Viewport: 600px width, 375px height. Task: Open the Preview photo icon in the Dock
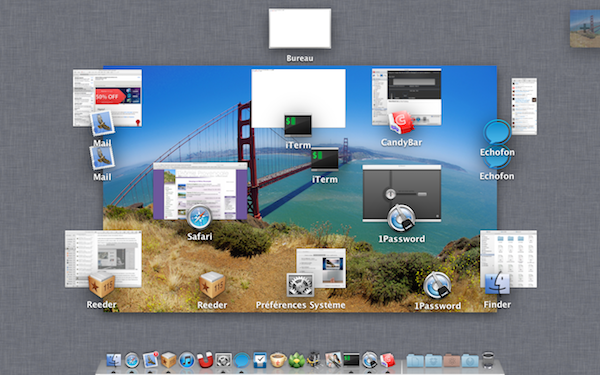(333, 360)
